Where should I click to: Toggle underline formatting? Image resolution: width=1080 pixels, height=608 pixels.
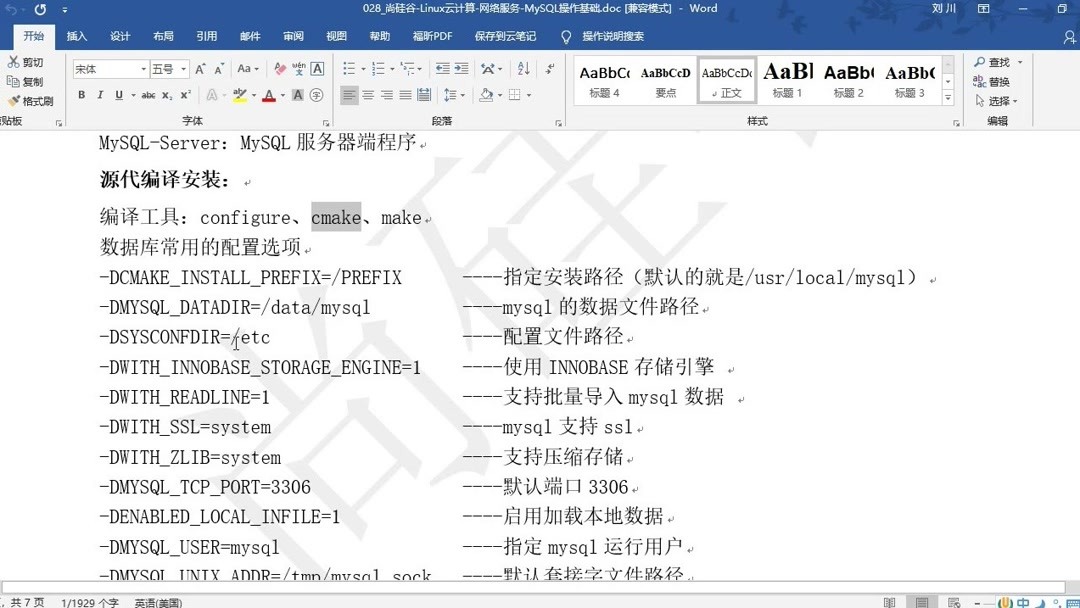[118, 94]
